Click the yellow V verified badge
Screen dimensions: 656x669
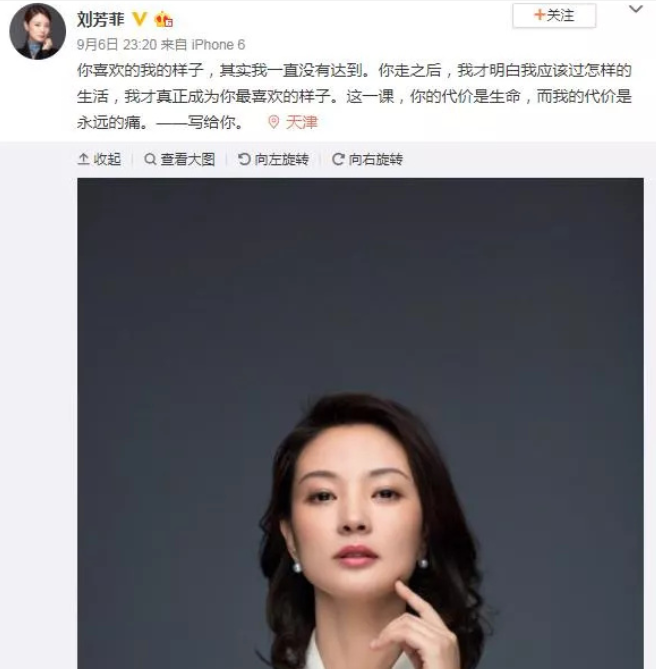tap(139, 19)
